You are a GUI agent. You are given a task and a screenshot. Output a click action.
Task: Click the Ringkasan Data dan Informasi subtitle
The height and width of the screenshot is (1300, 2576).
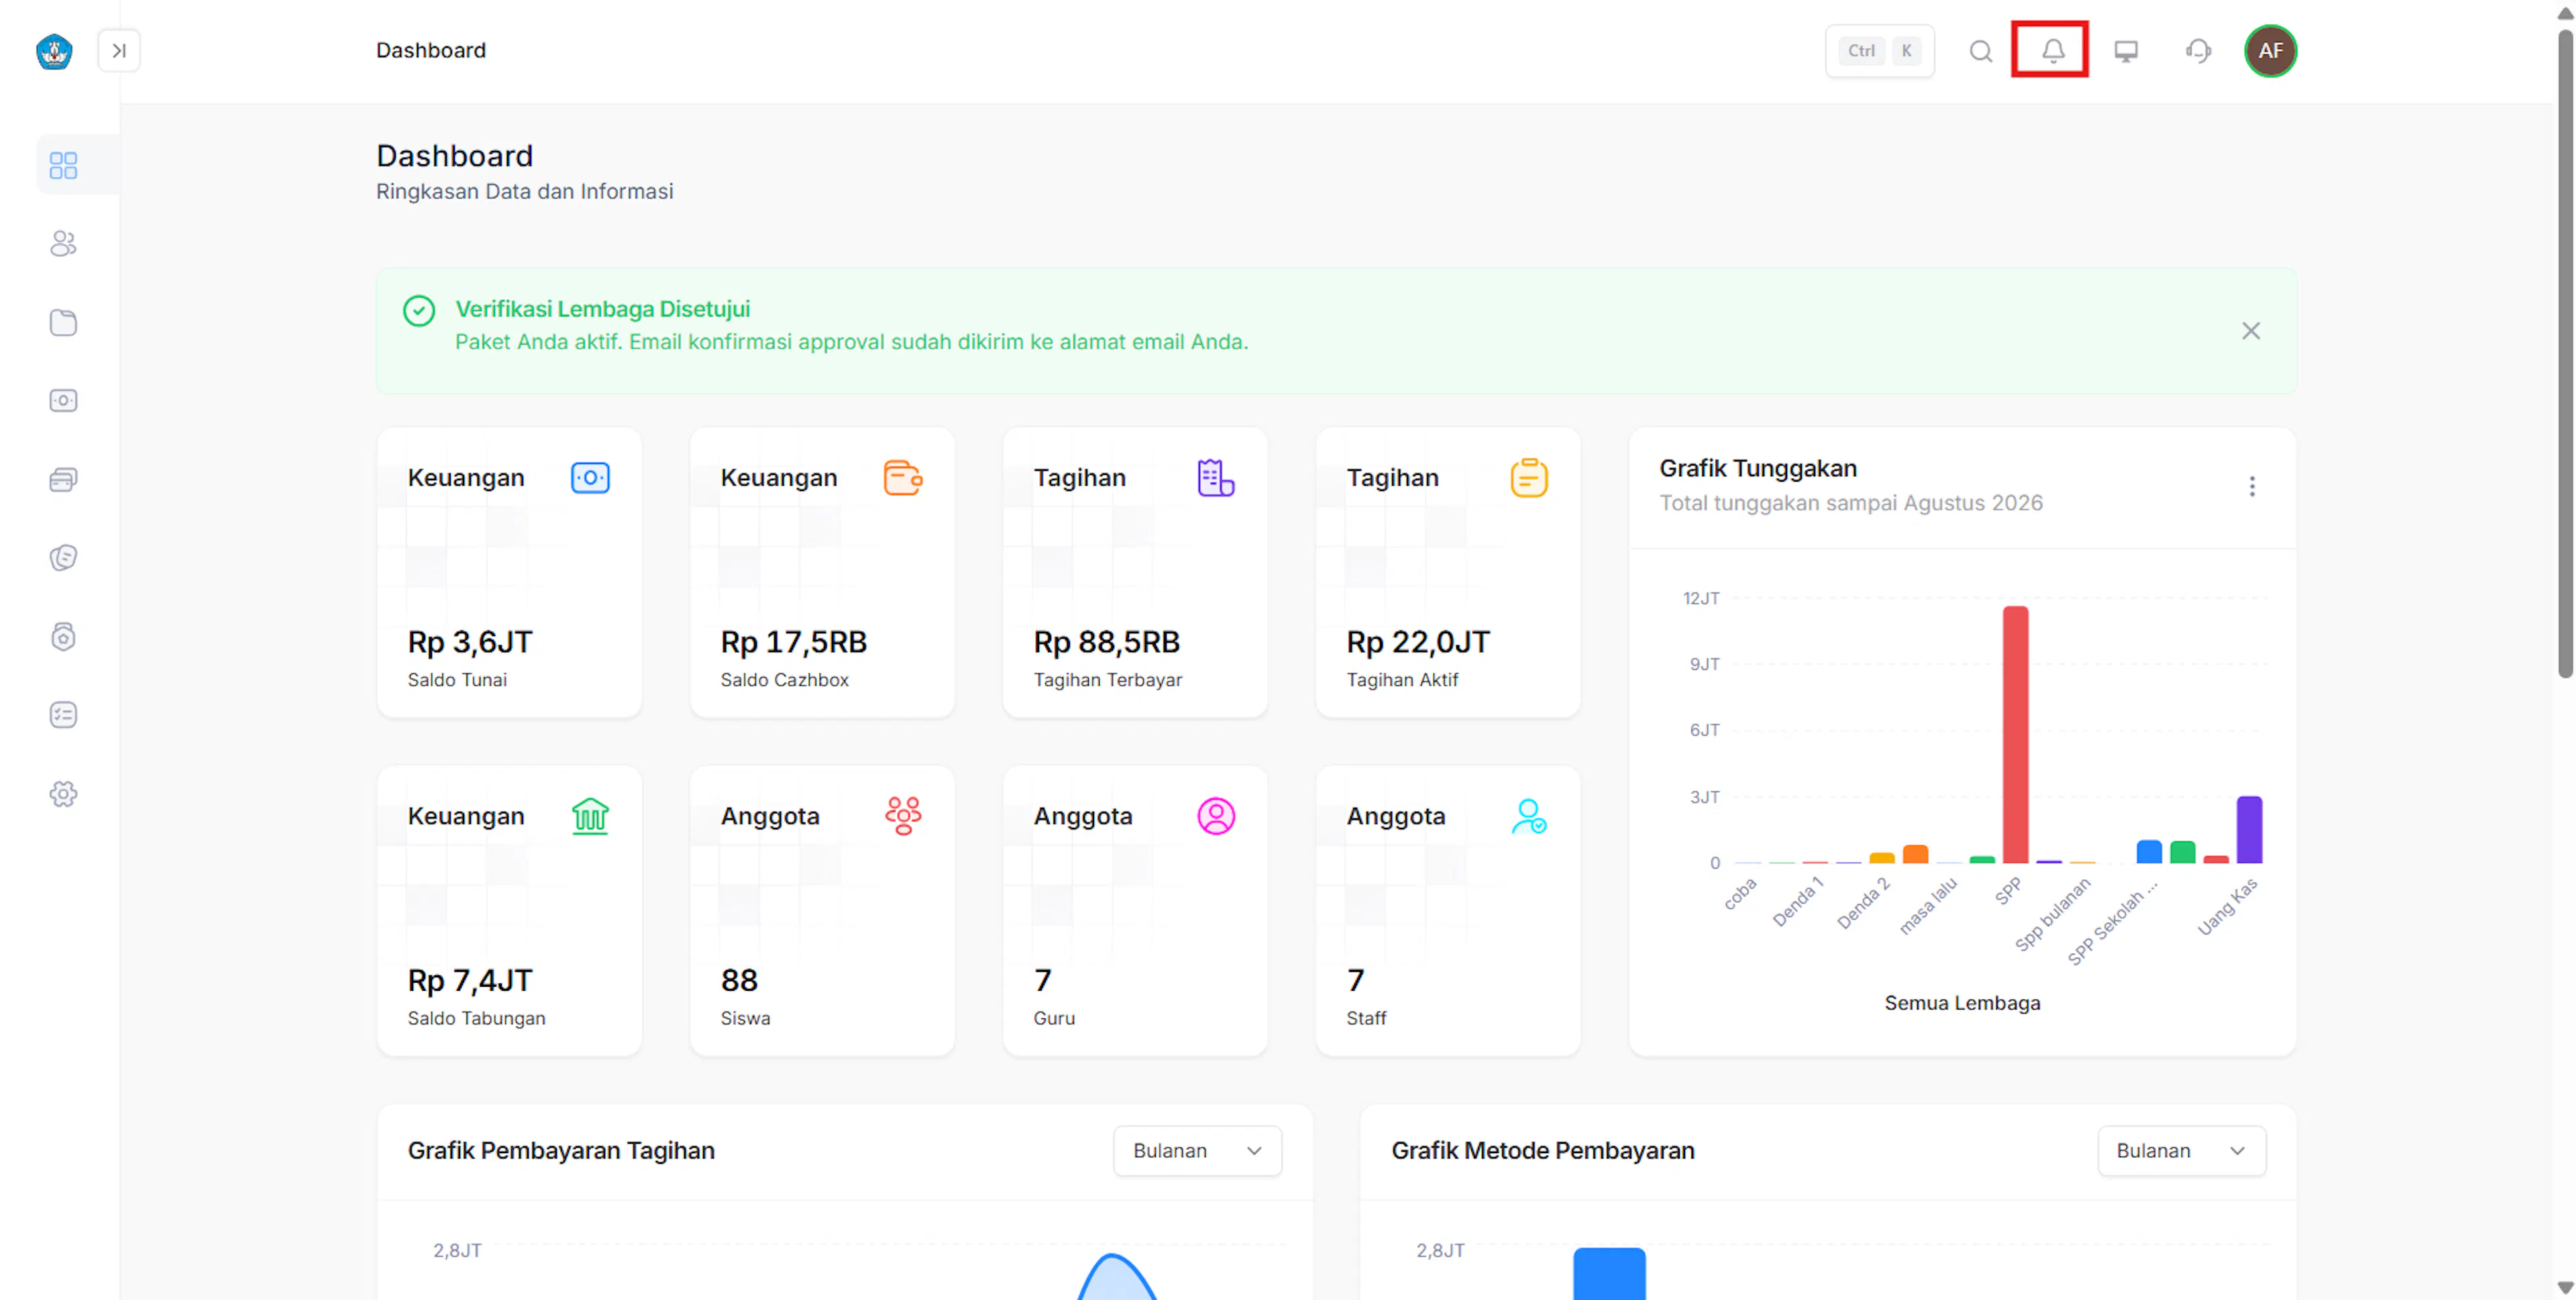[524, 191]
